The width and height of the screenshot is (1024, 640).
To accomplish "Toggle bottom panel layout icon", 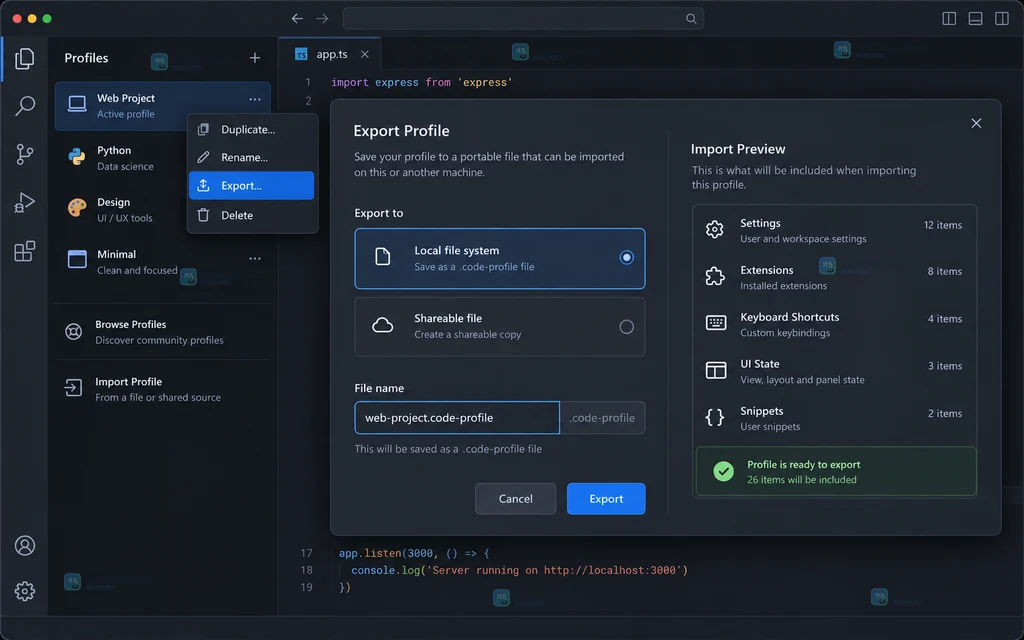I will pyautogui.click(x=975, y=18).
